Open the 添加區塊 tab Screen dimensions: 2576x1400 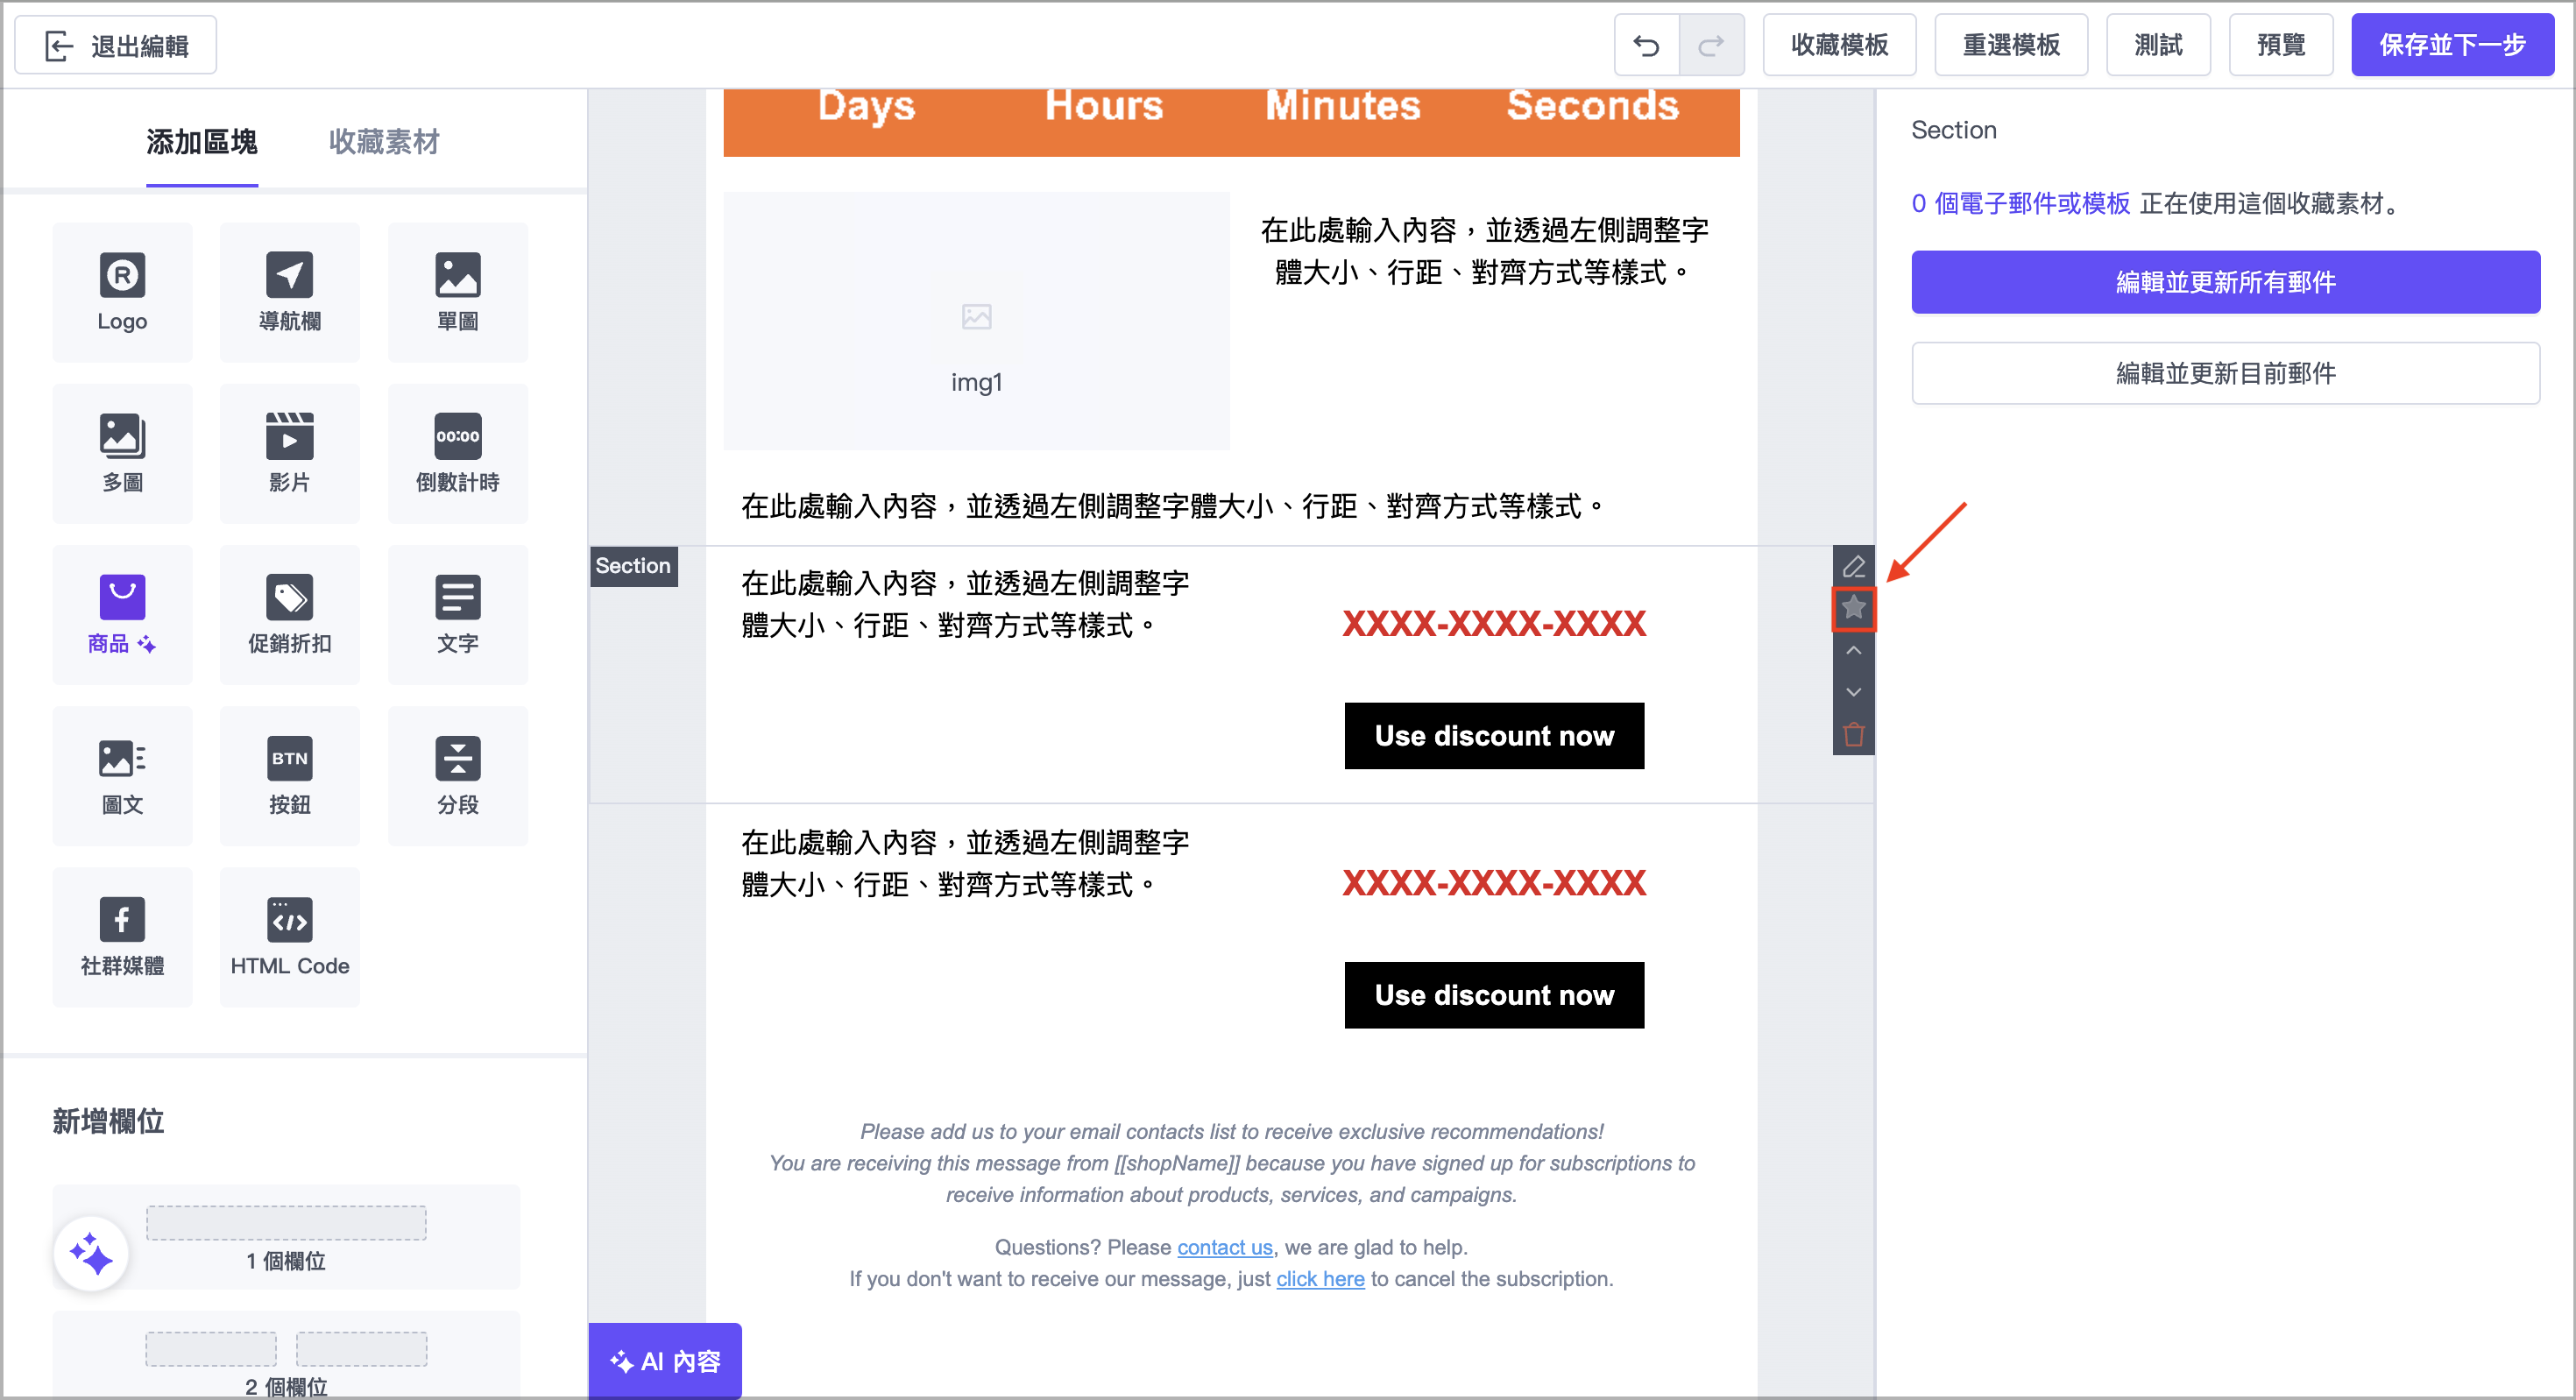click(x=202, y=142)
